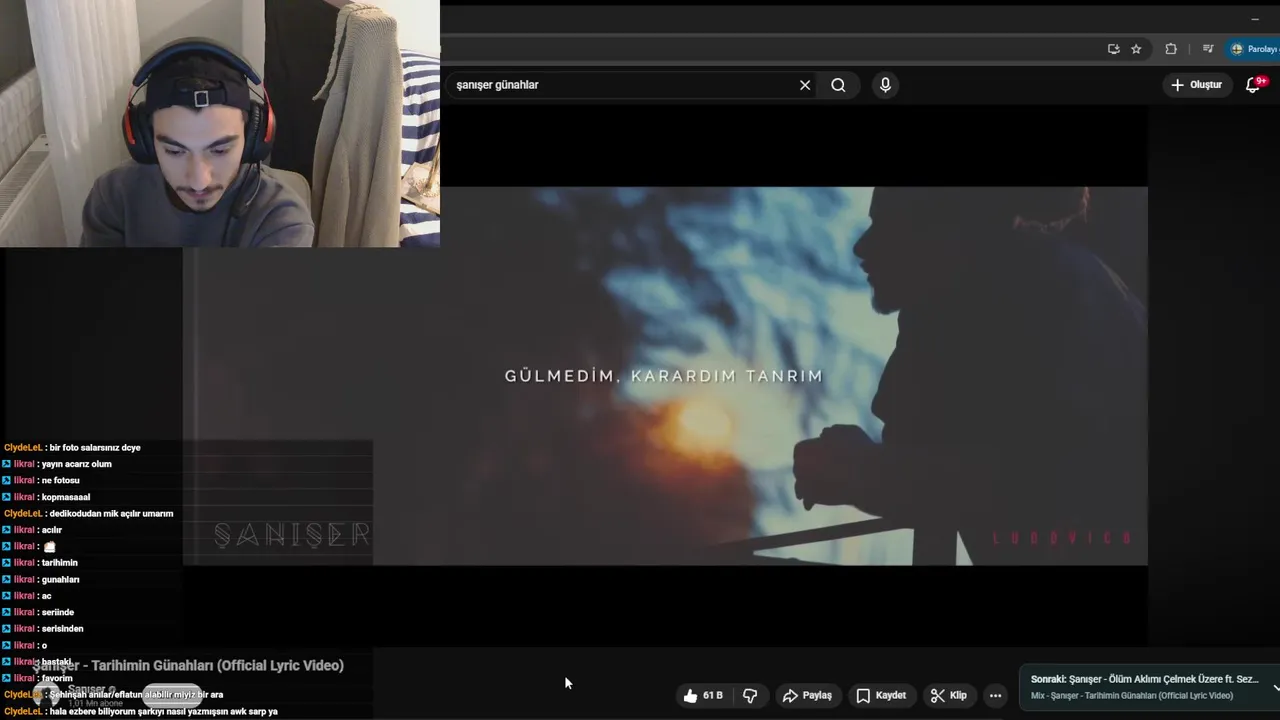Click chat message 'ne fotosu'

[60, 480]
